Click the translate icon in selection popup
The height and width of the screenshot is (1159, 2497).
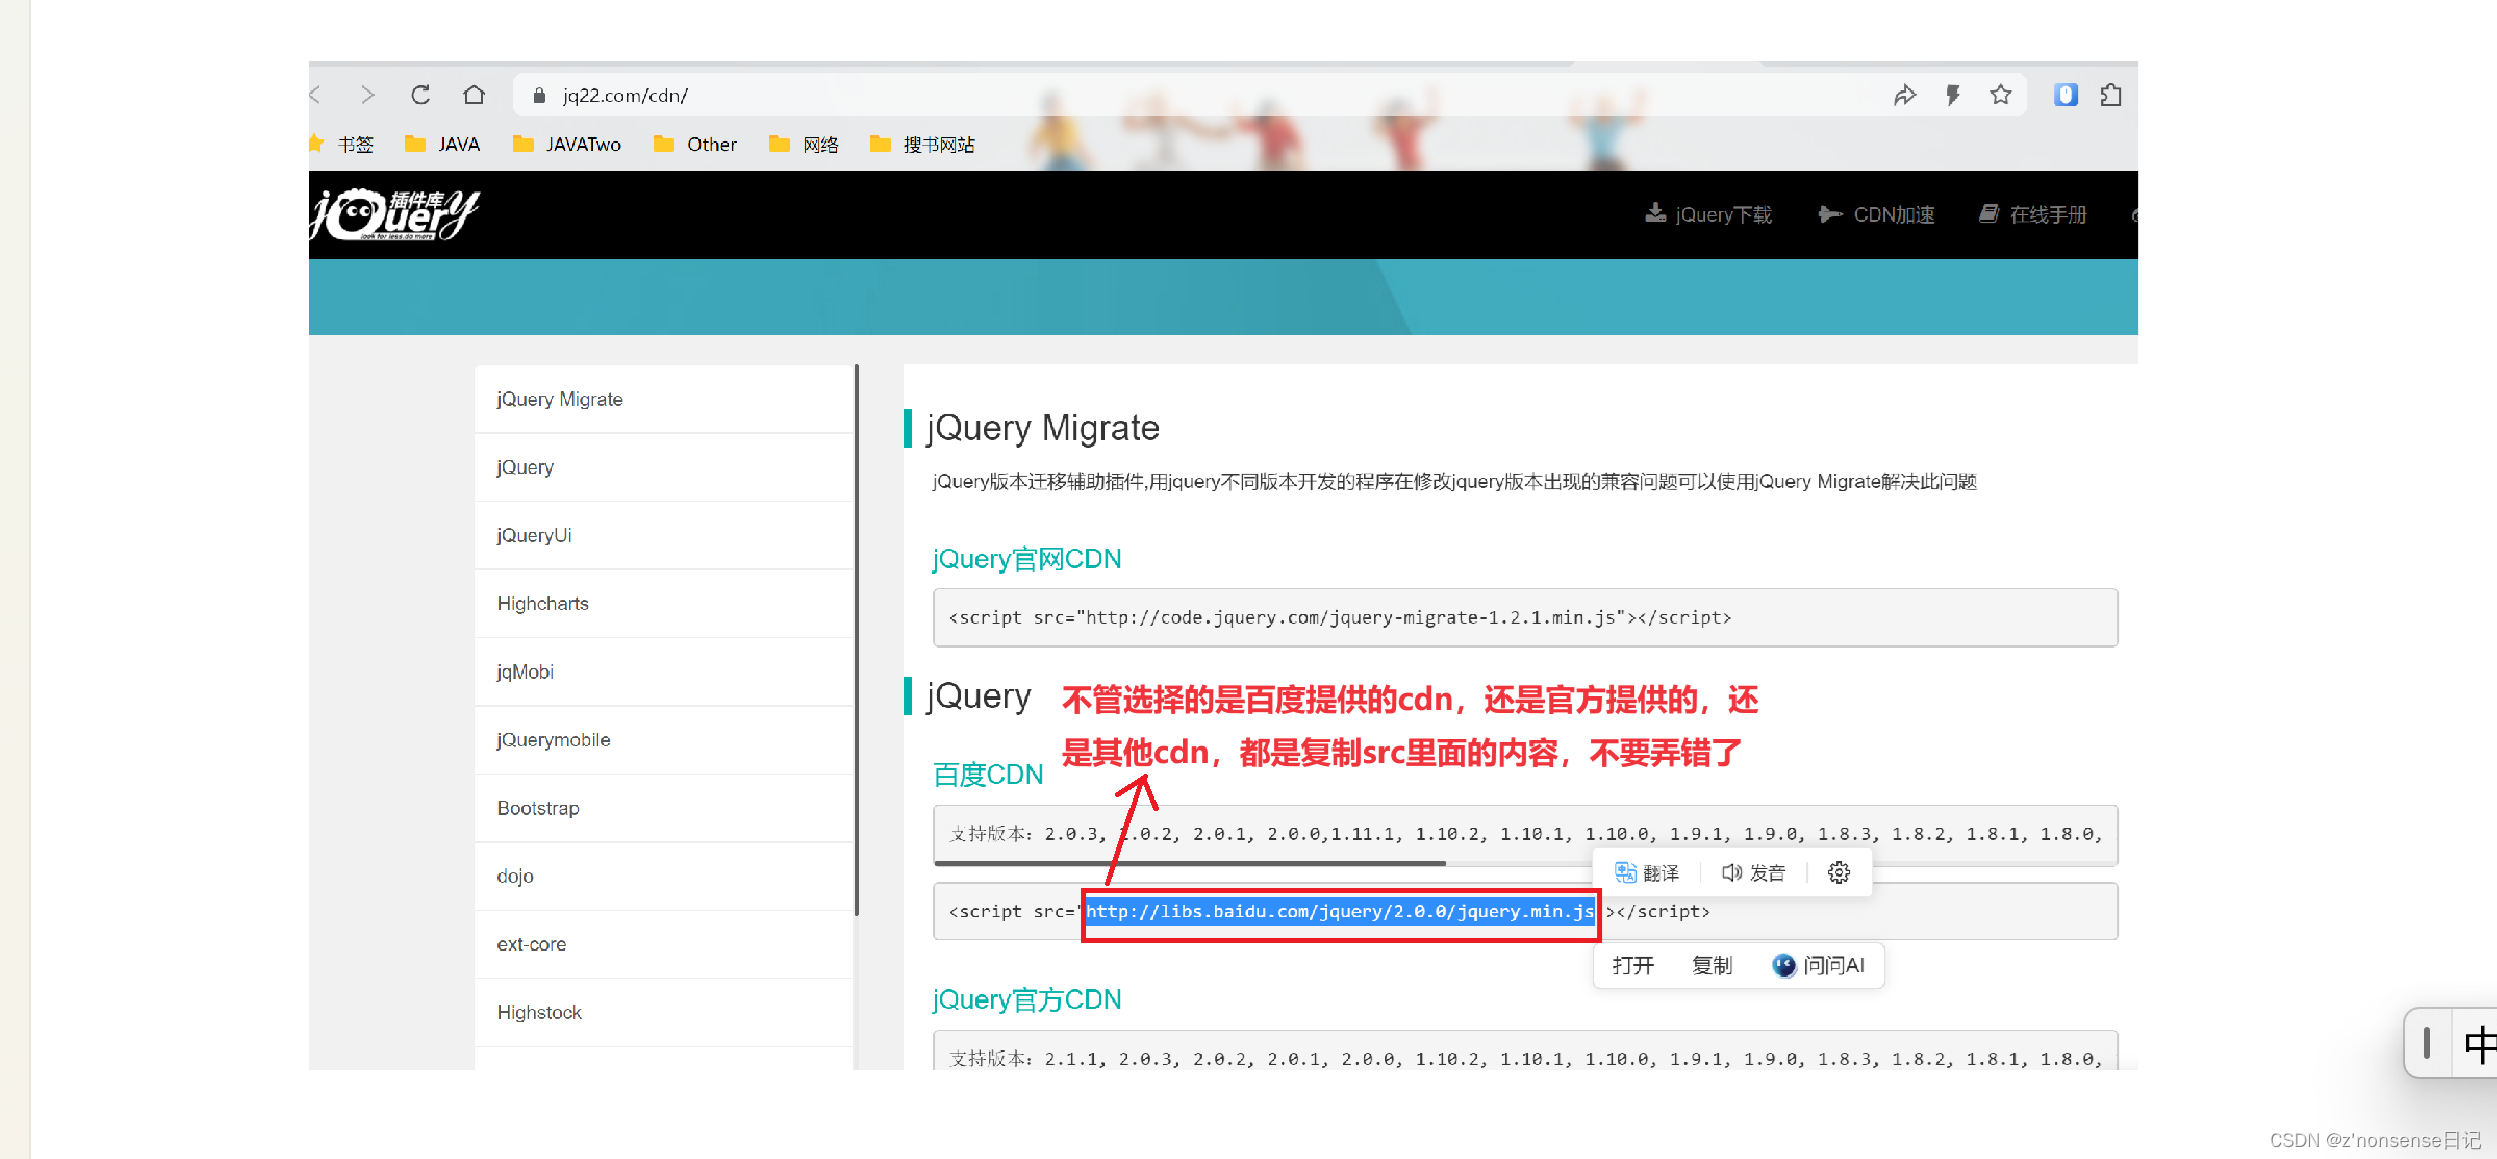point(1626,873)
